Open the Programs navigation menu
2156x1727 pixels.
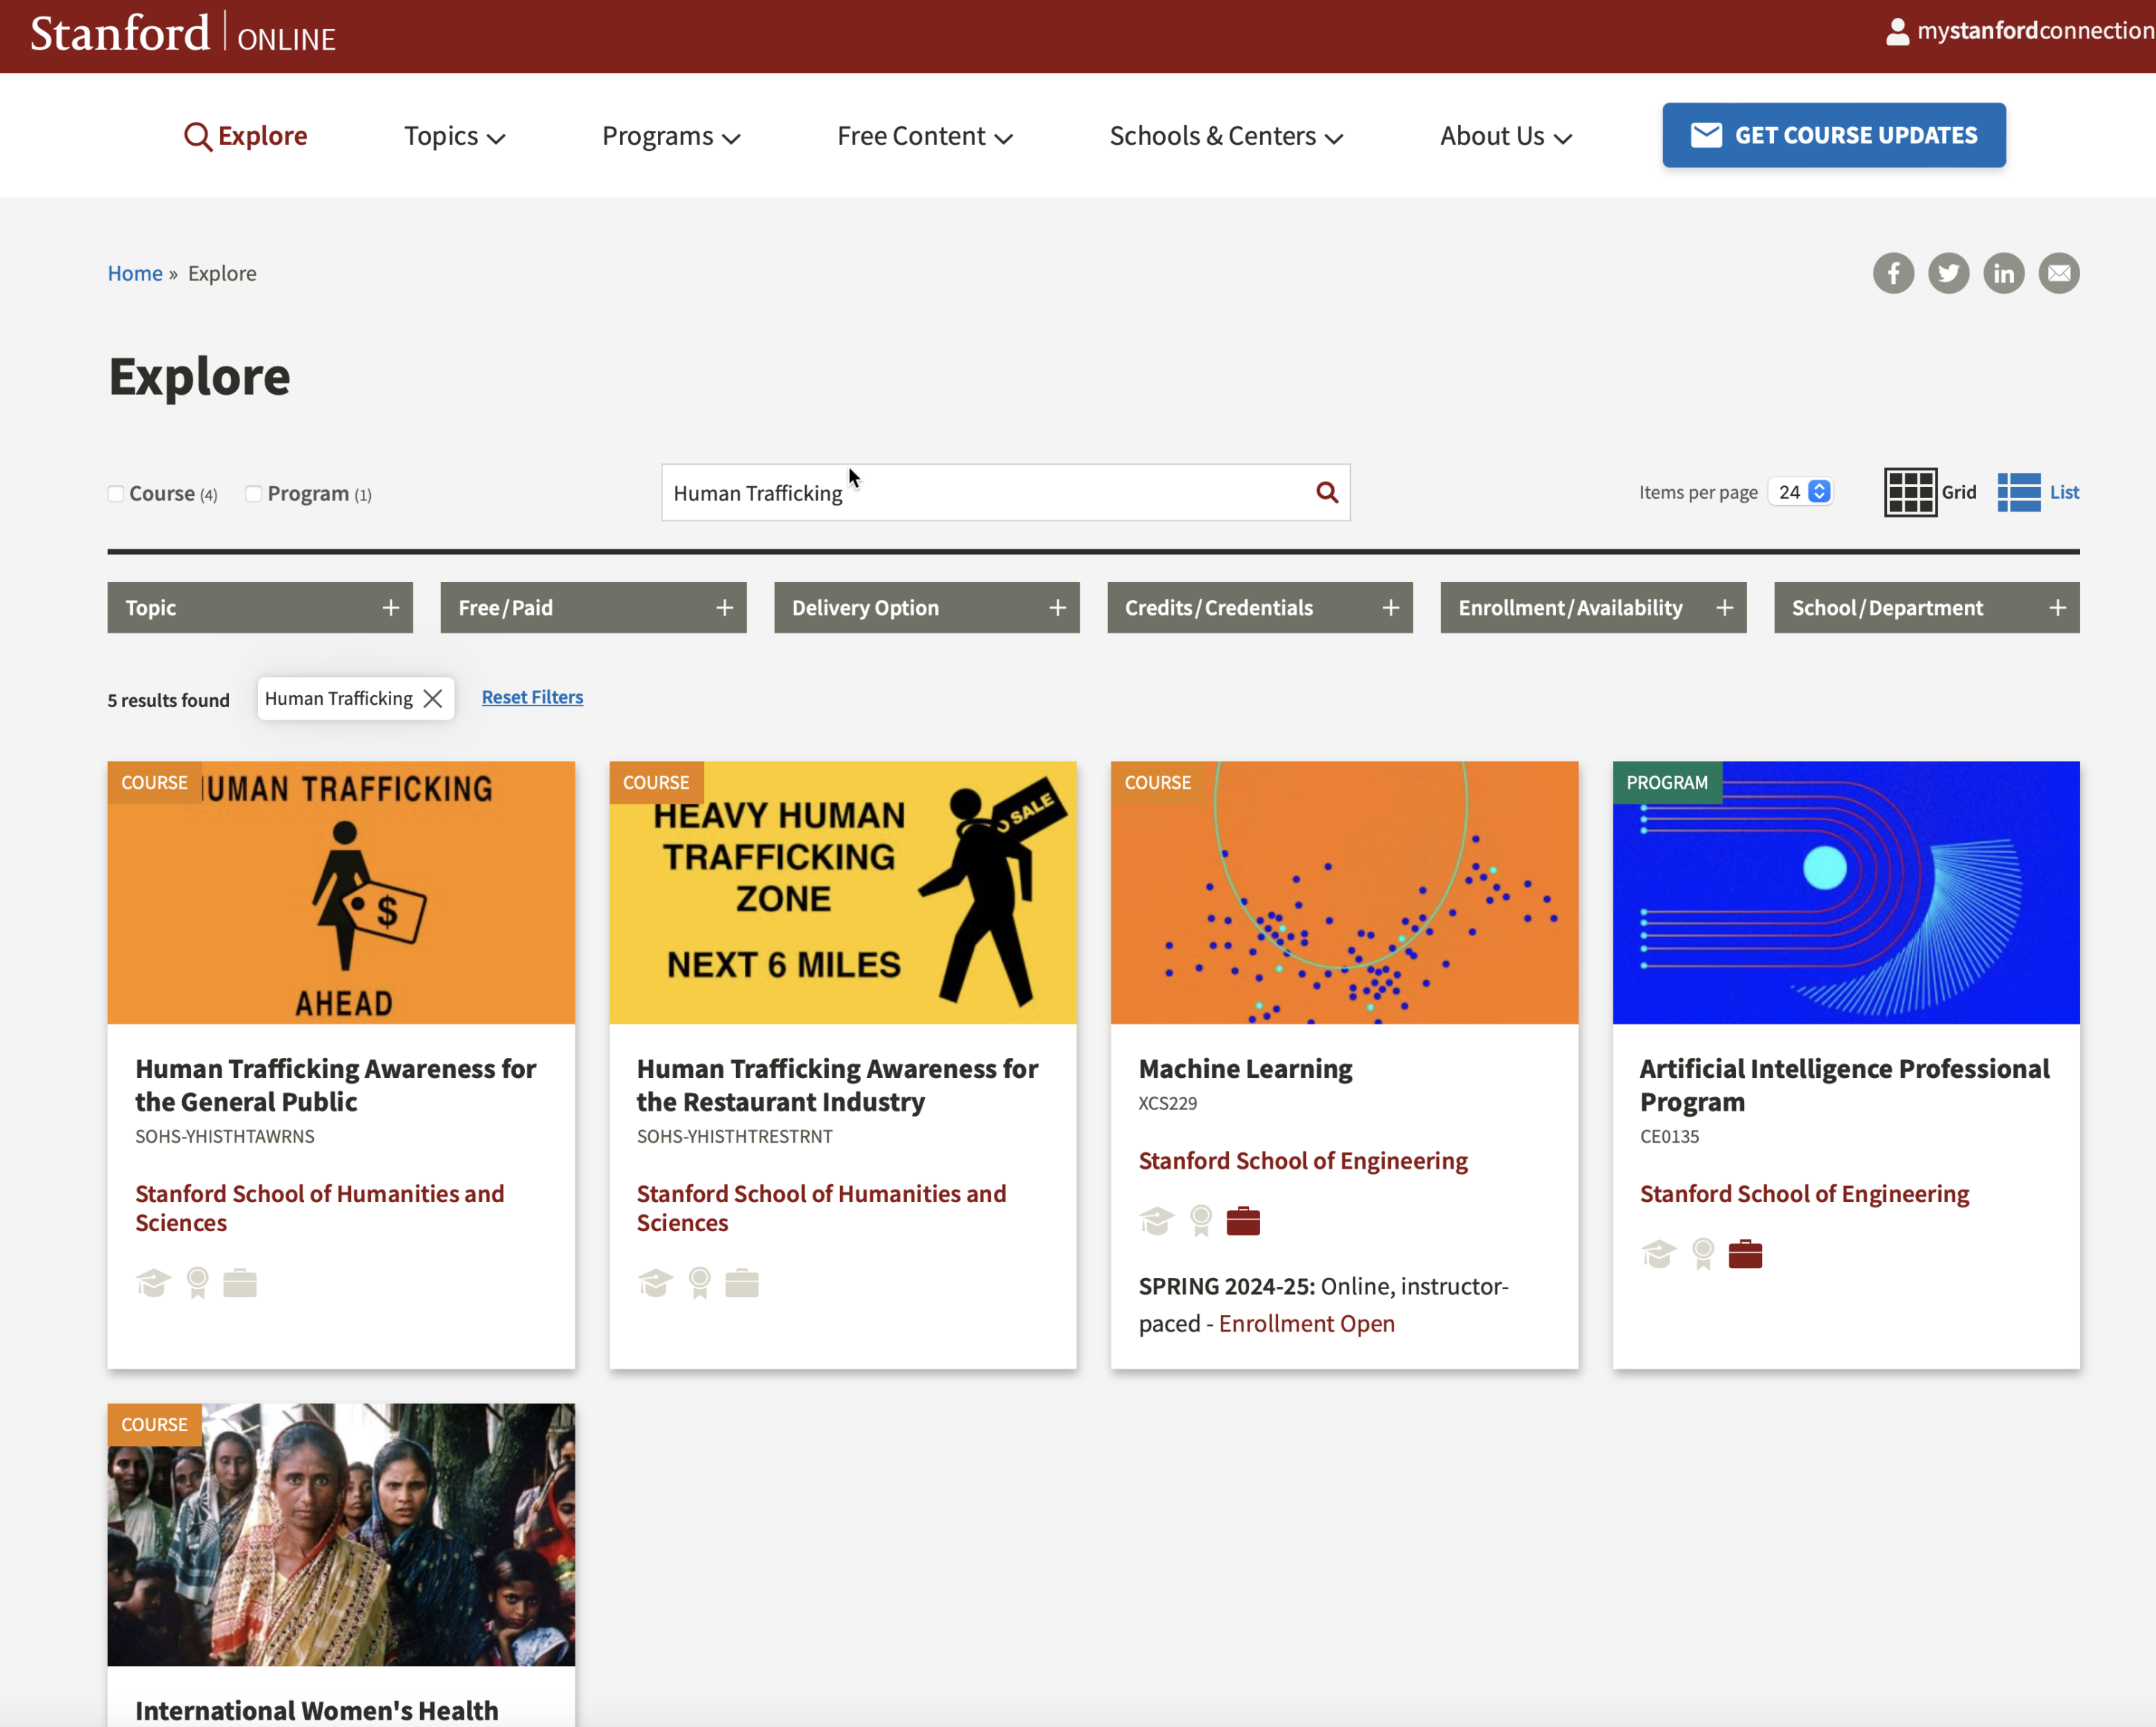coord(671,136)
